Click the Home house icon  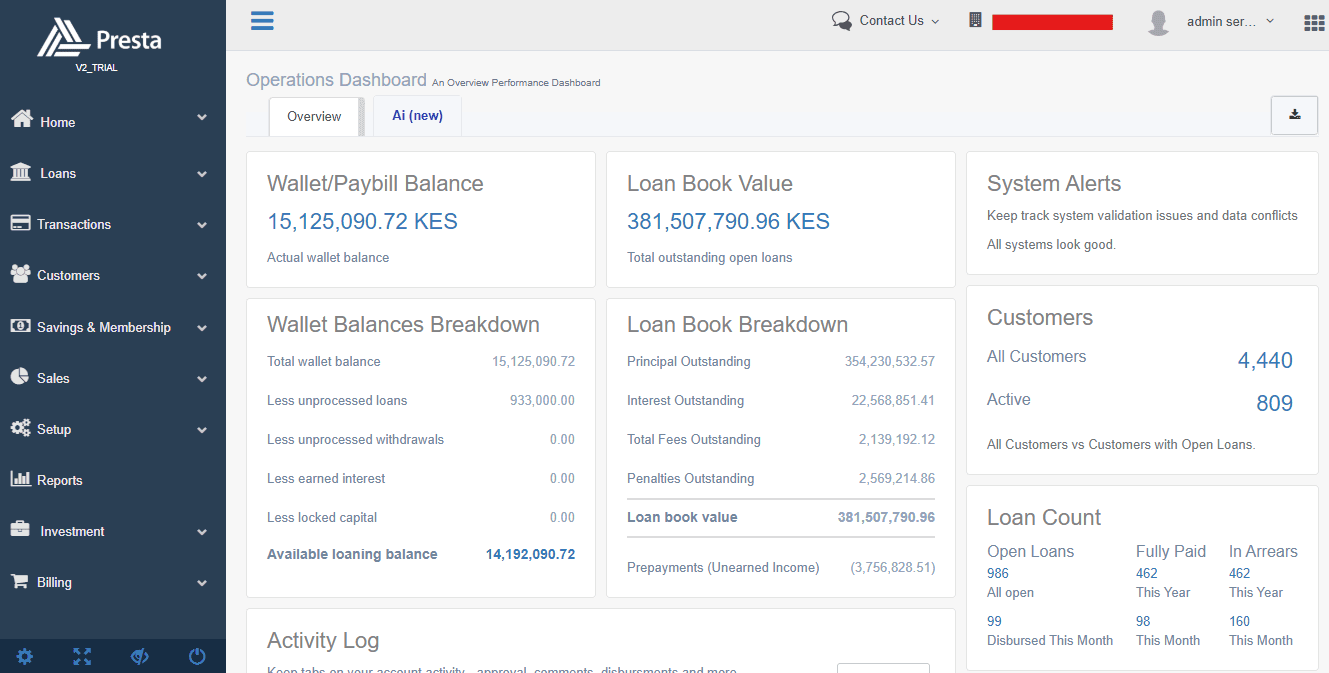[22, 120]
